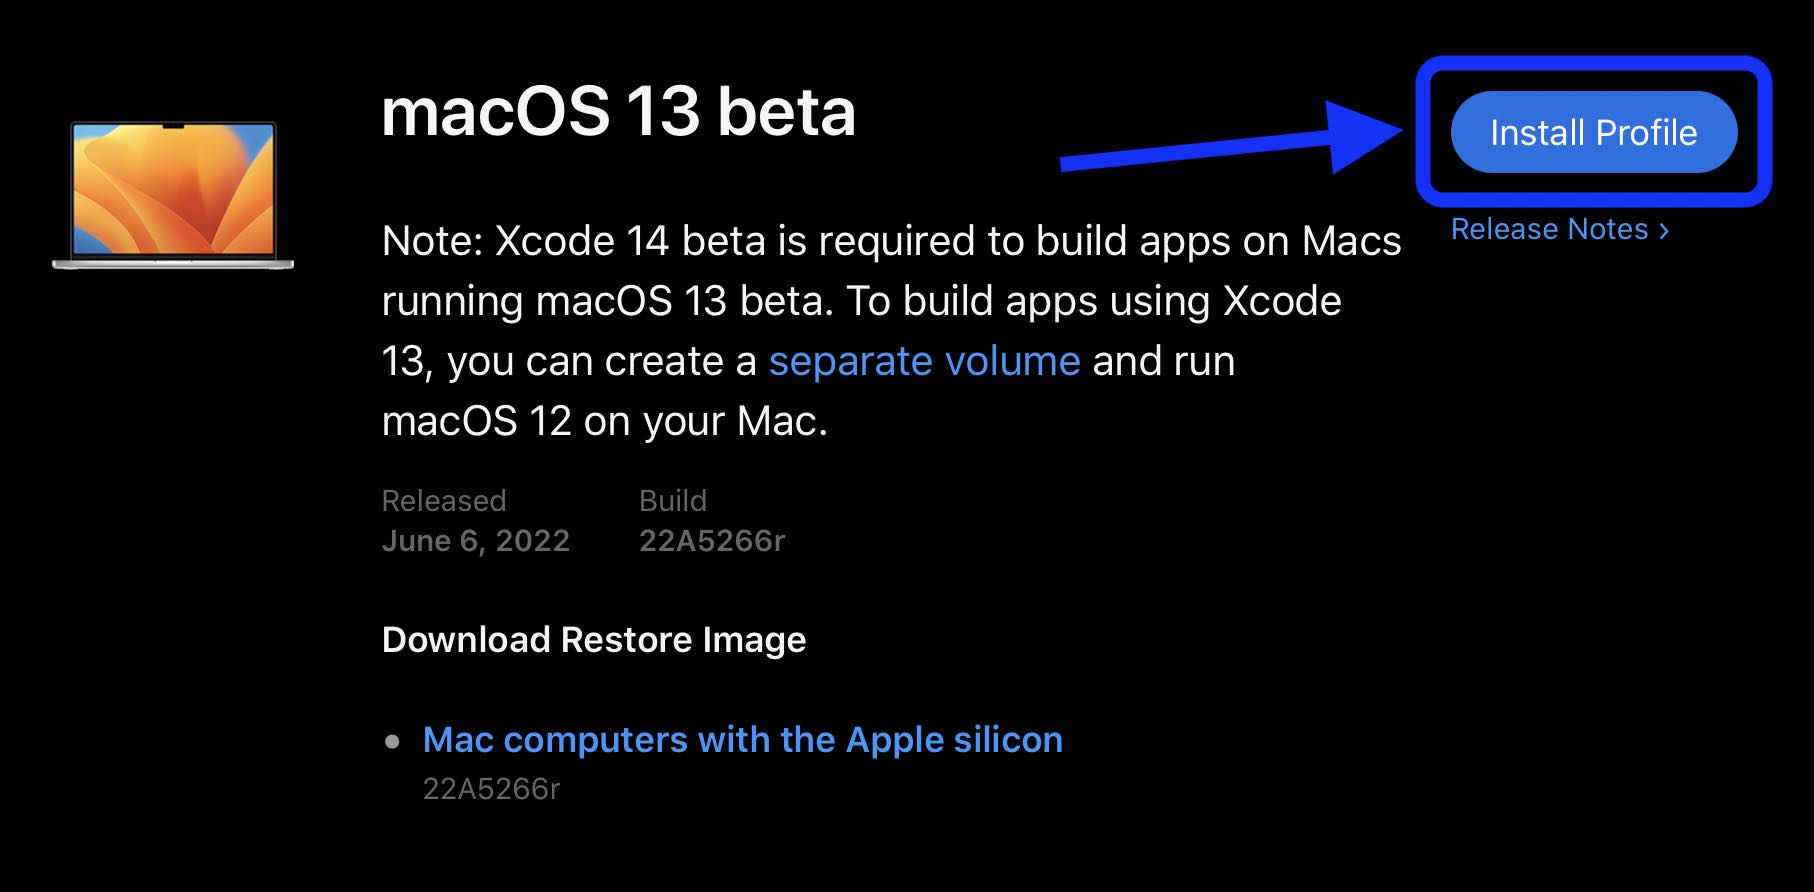1814x892 pixels.
Task: Click the Install Profile button
Action: click(1594, 131)
